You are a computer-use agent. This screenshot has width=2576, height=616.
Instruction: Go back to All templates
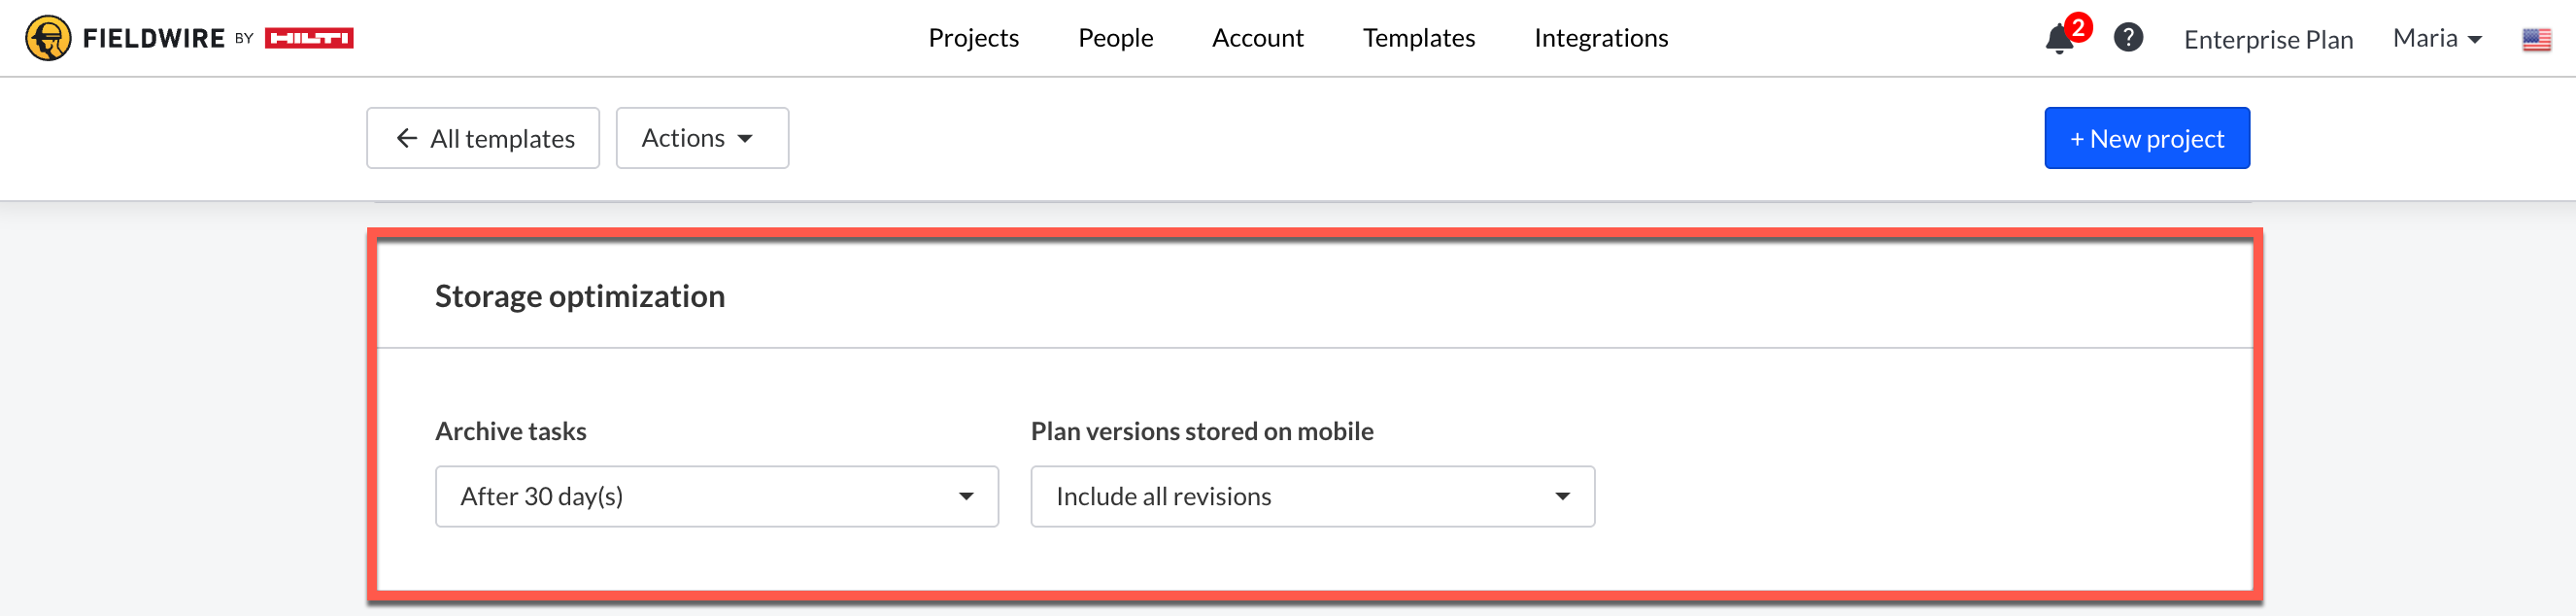(483, 138)
